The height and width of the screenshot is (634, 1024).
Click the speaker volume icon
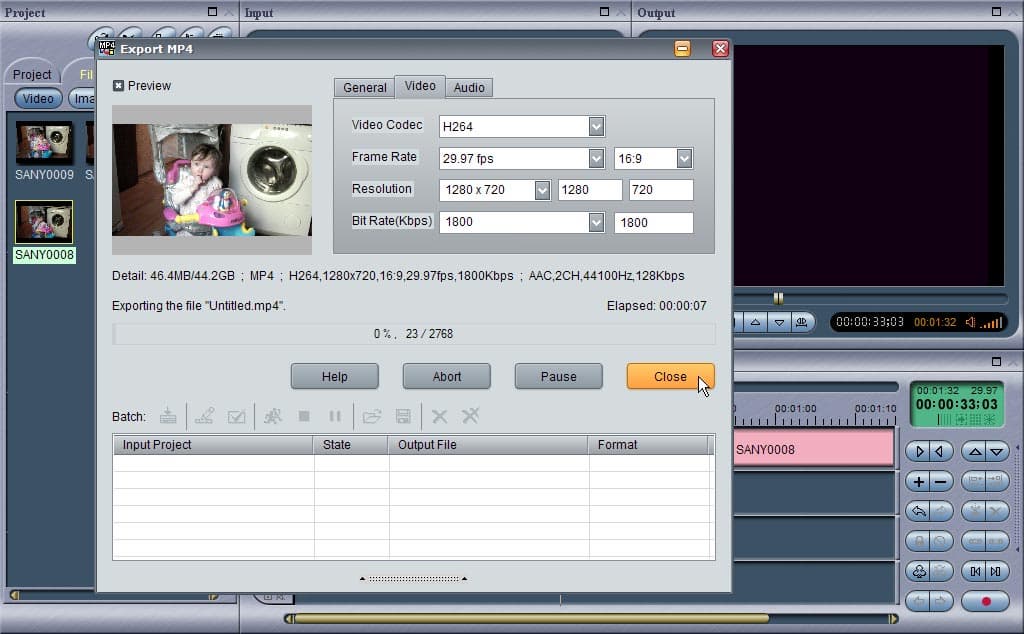click(971, 322)
